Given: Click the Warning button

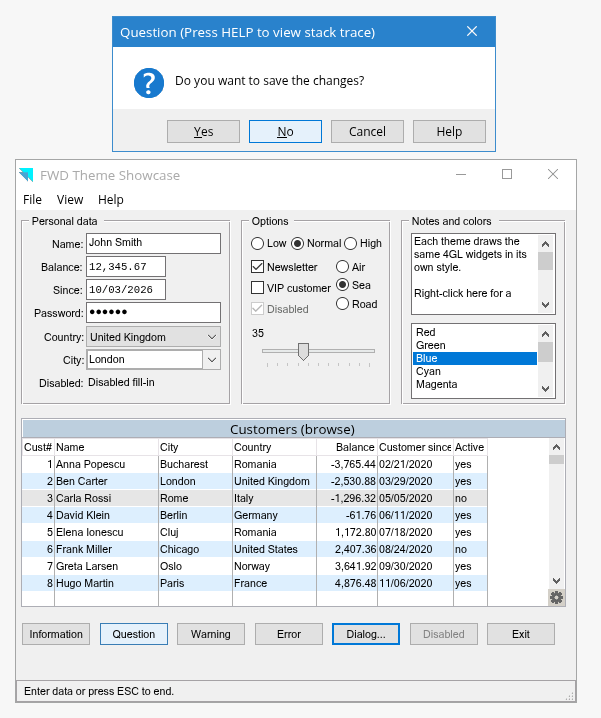Looking at the screenshot, I should click(x=211, y=634).
